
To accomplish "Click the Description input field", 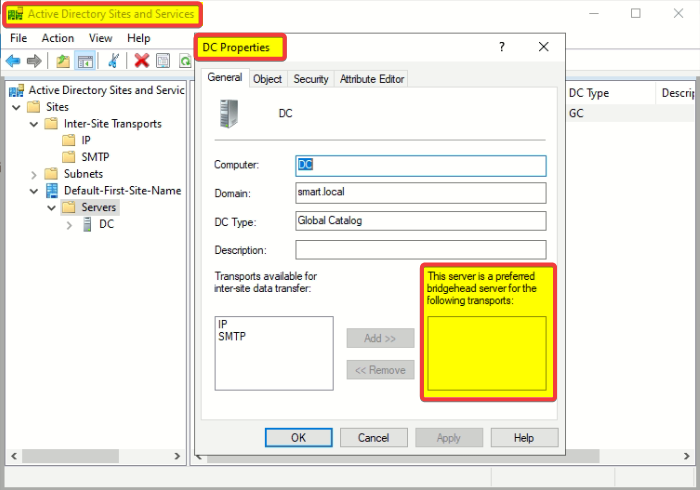I will (421, 250).
